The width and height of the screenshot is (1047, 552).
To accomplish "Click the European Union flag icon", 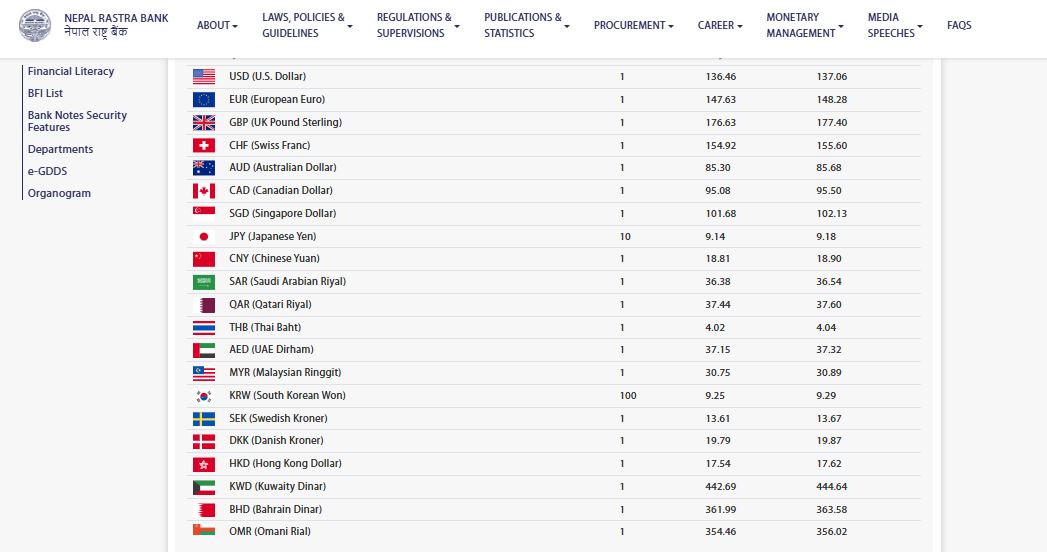I will 204,99.
